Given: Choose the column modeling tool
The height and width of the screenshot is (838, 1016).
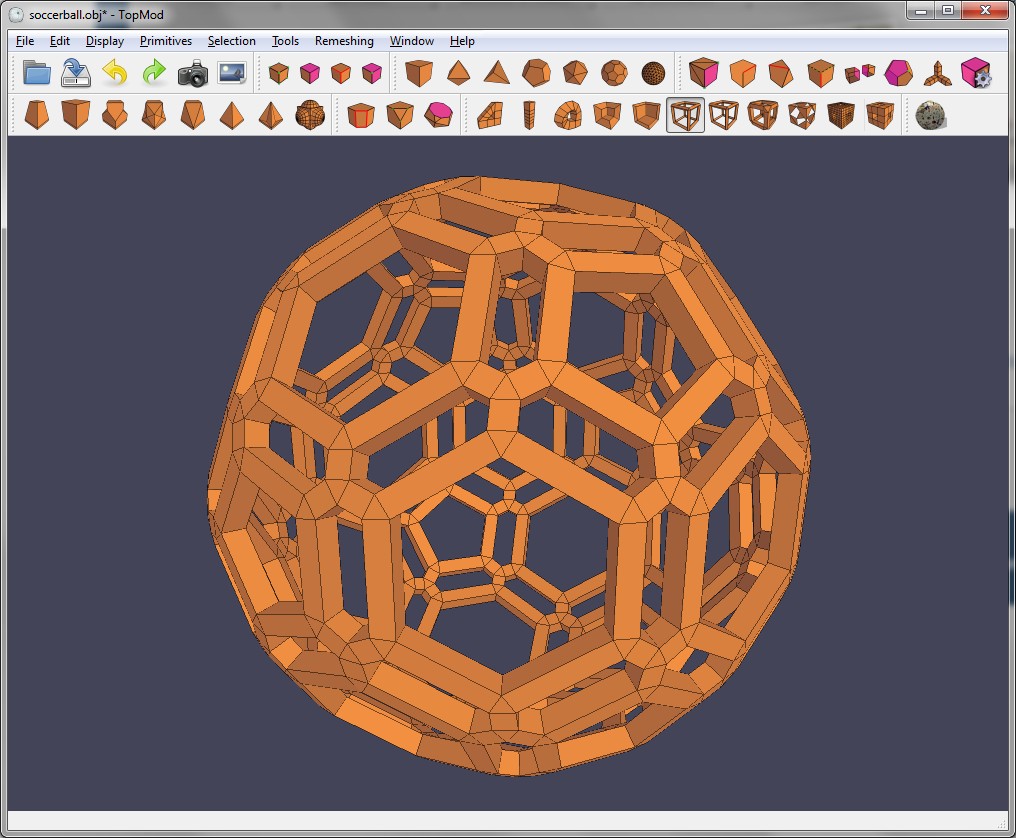Looking at the screenshot, I should [x=529, y=115].
